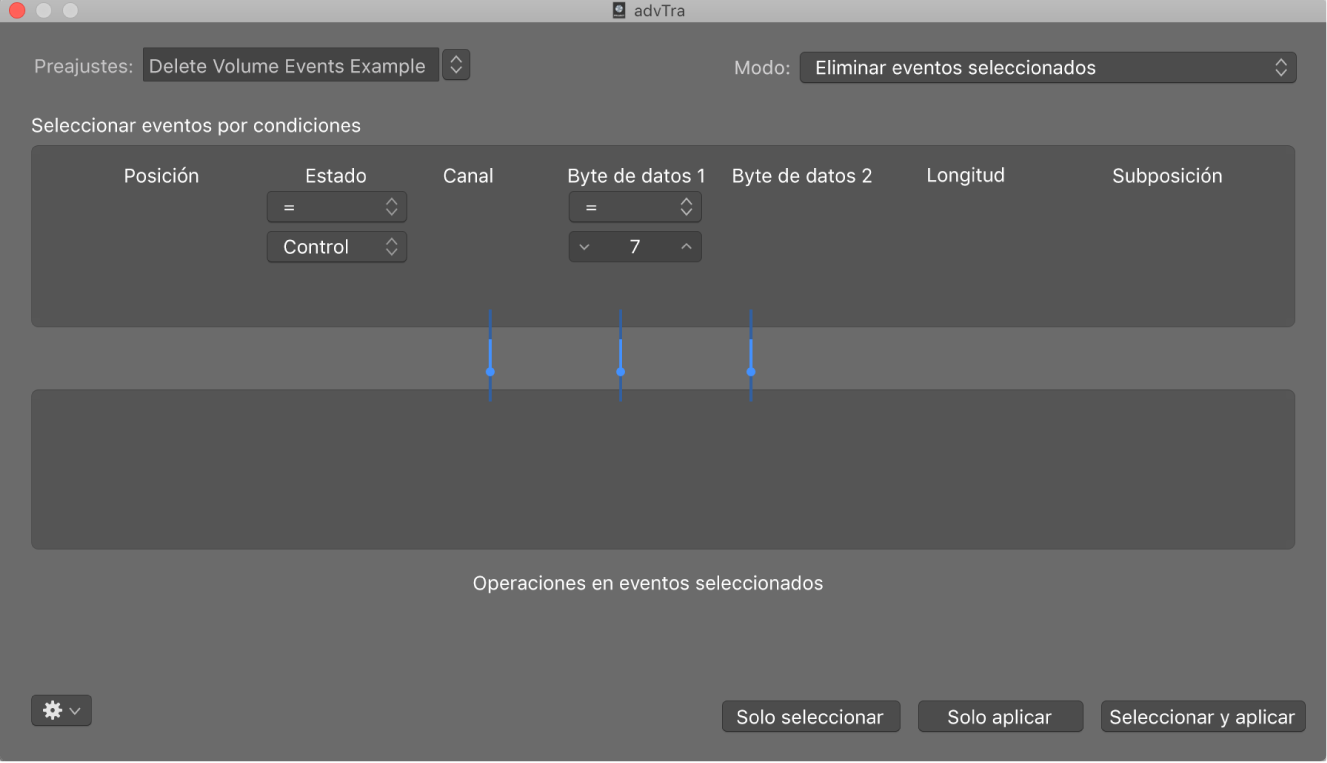This screenshot has height=763, width=1327.
Task: Open the Control event type popup
Action: click(336, 246)
